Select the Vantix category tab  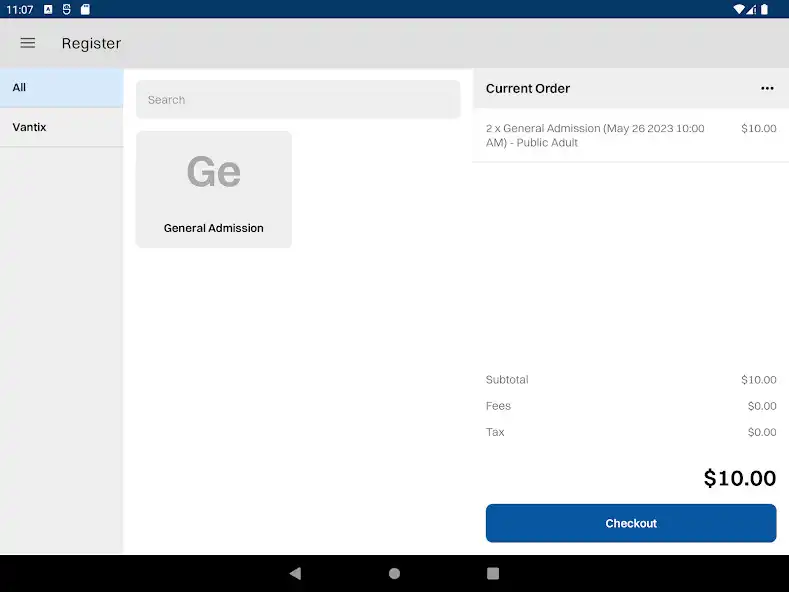pos(61,127)
